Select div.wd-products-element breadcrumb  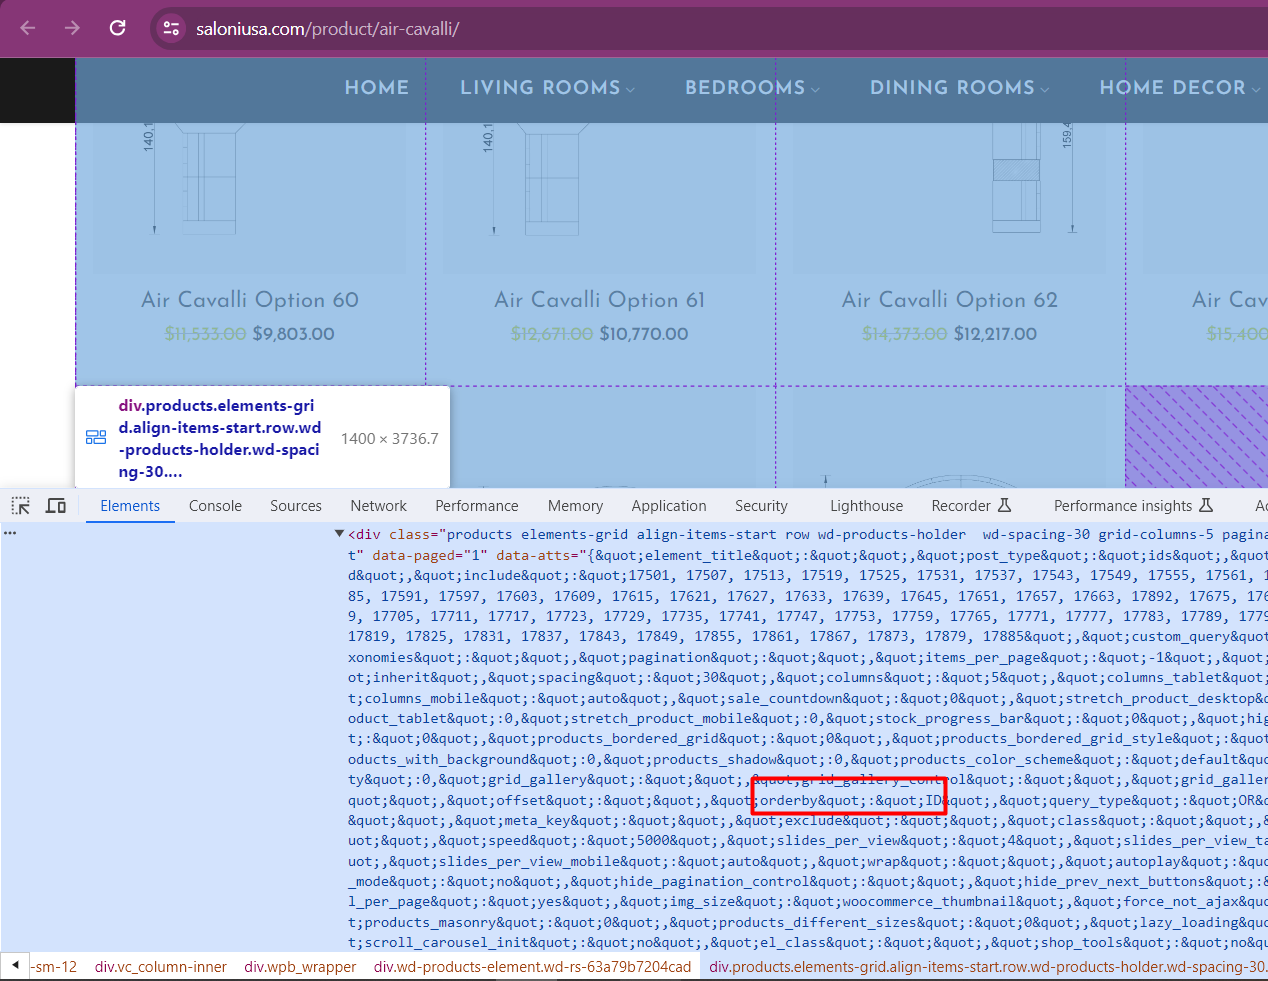coord(532,967)
